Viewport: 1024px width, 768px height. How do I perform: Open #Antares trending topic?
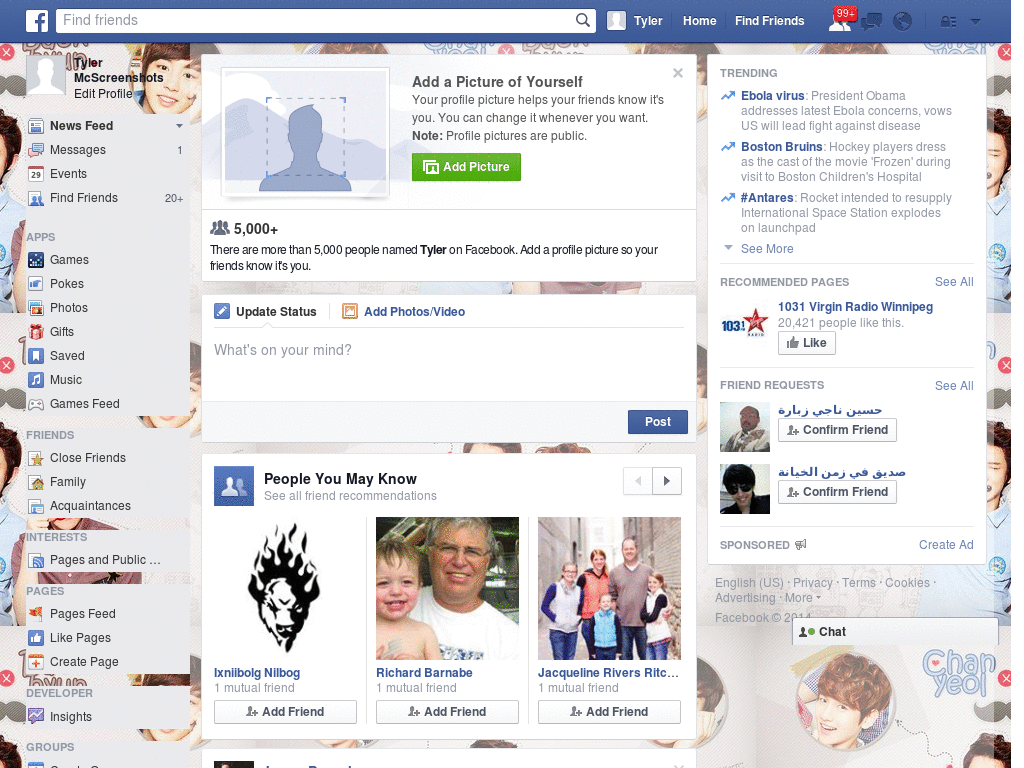coord(767,198)
